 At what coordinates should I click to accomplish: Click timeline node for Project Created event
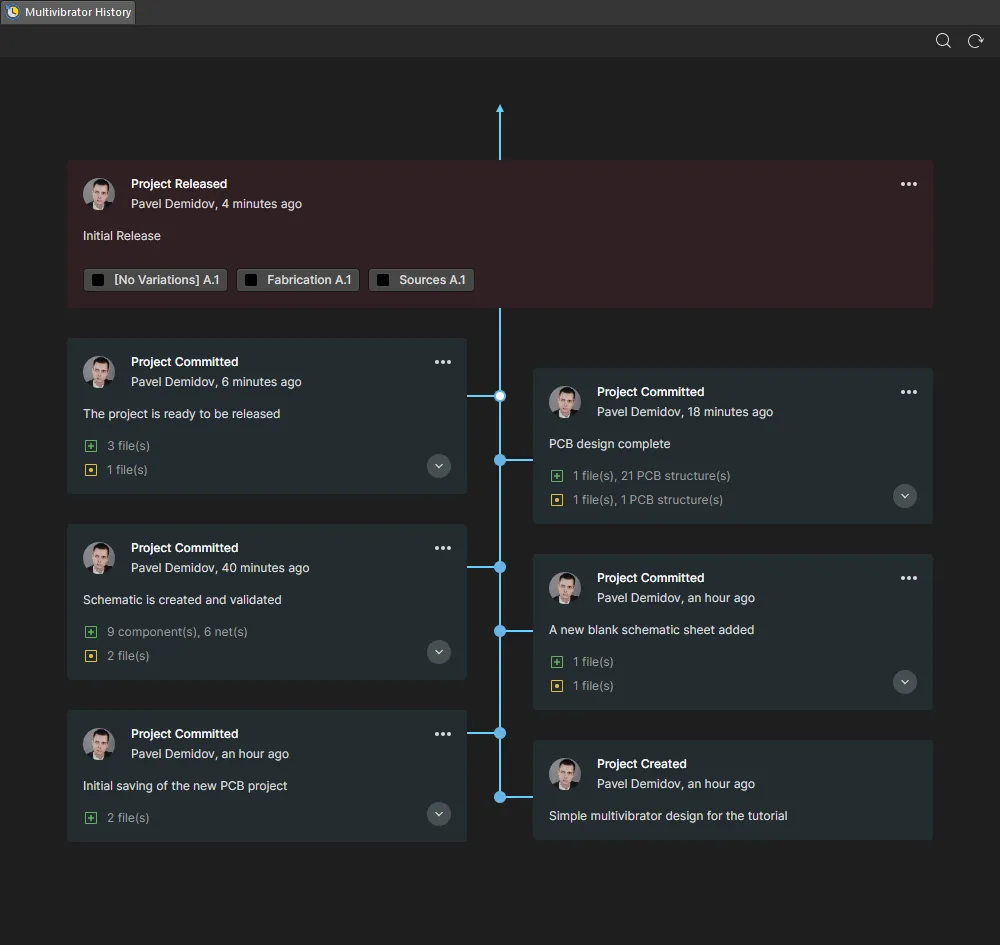(x=500, y=797)
